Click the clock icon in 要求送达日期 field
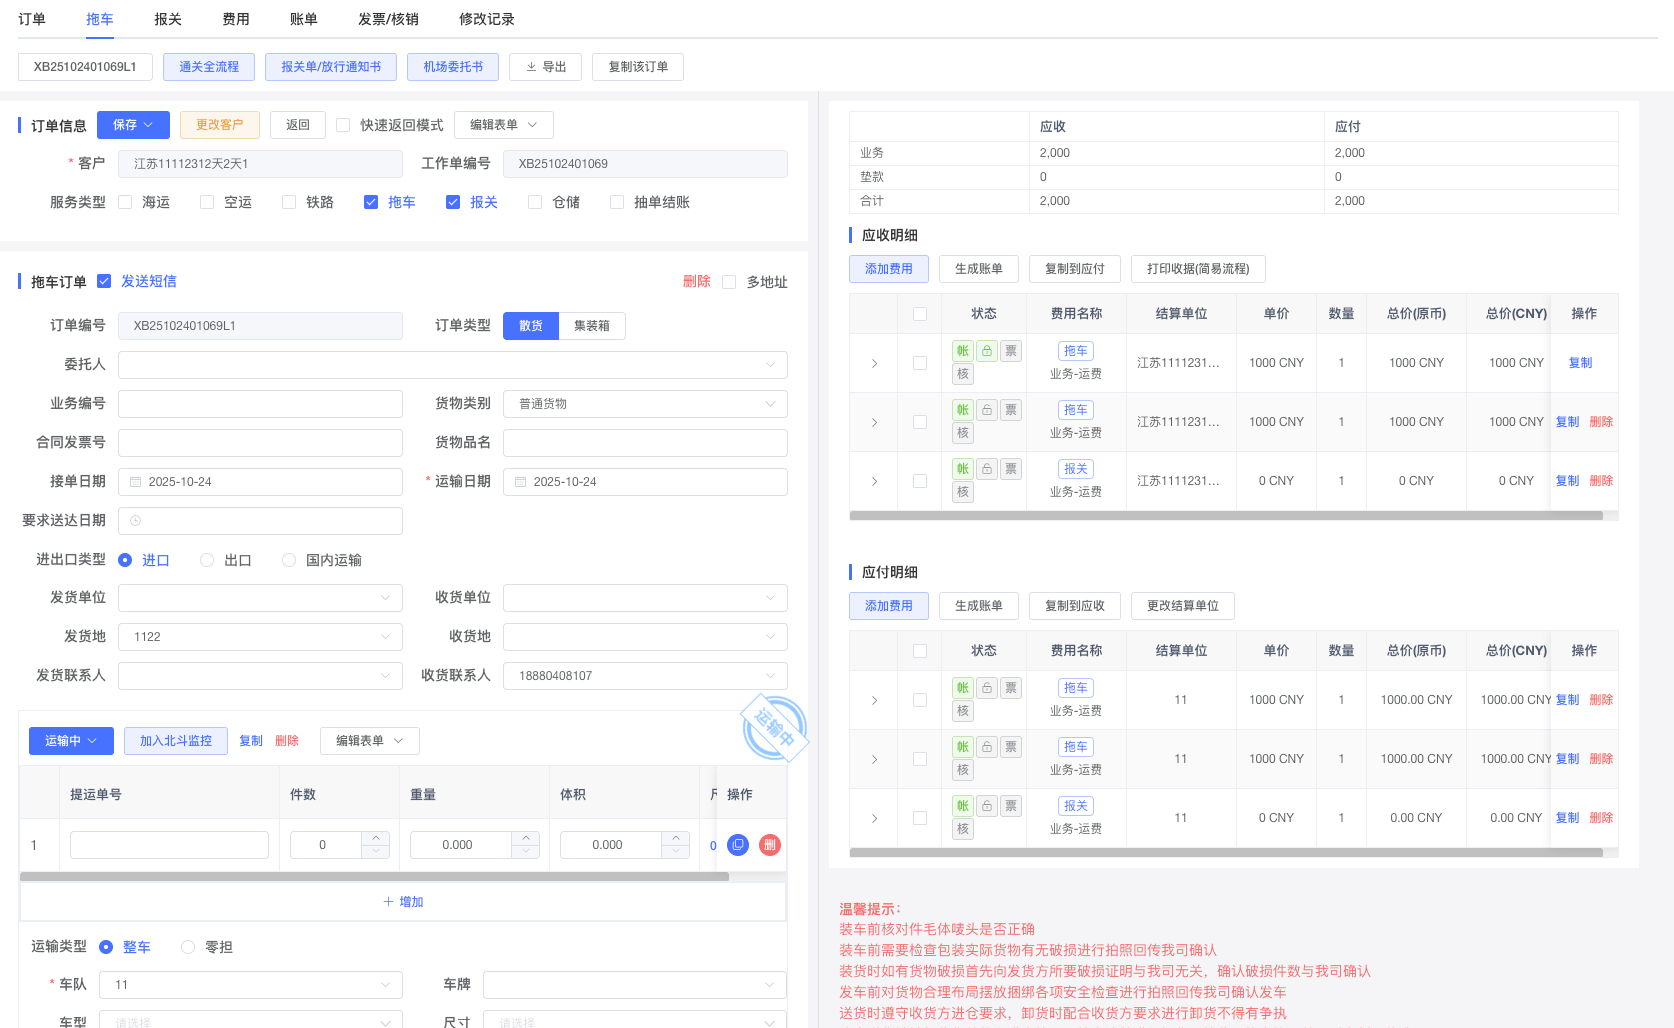The height and width of the screenshot is (1028, 1674). click(x=137, y=520)
